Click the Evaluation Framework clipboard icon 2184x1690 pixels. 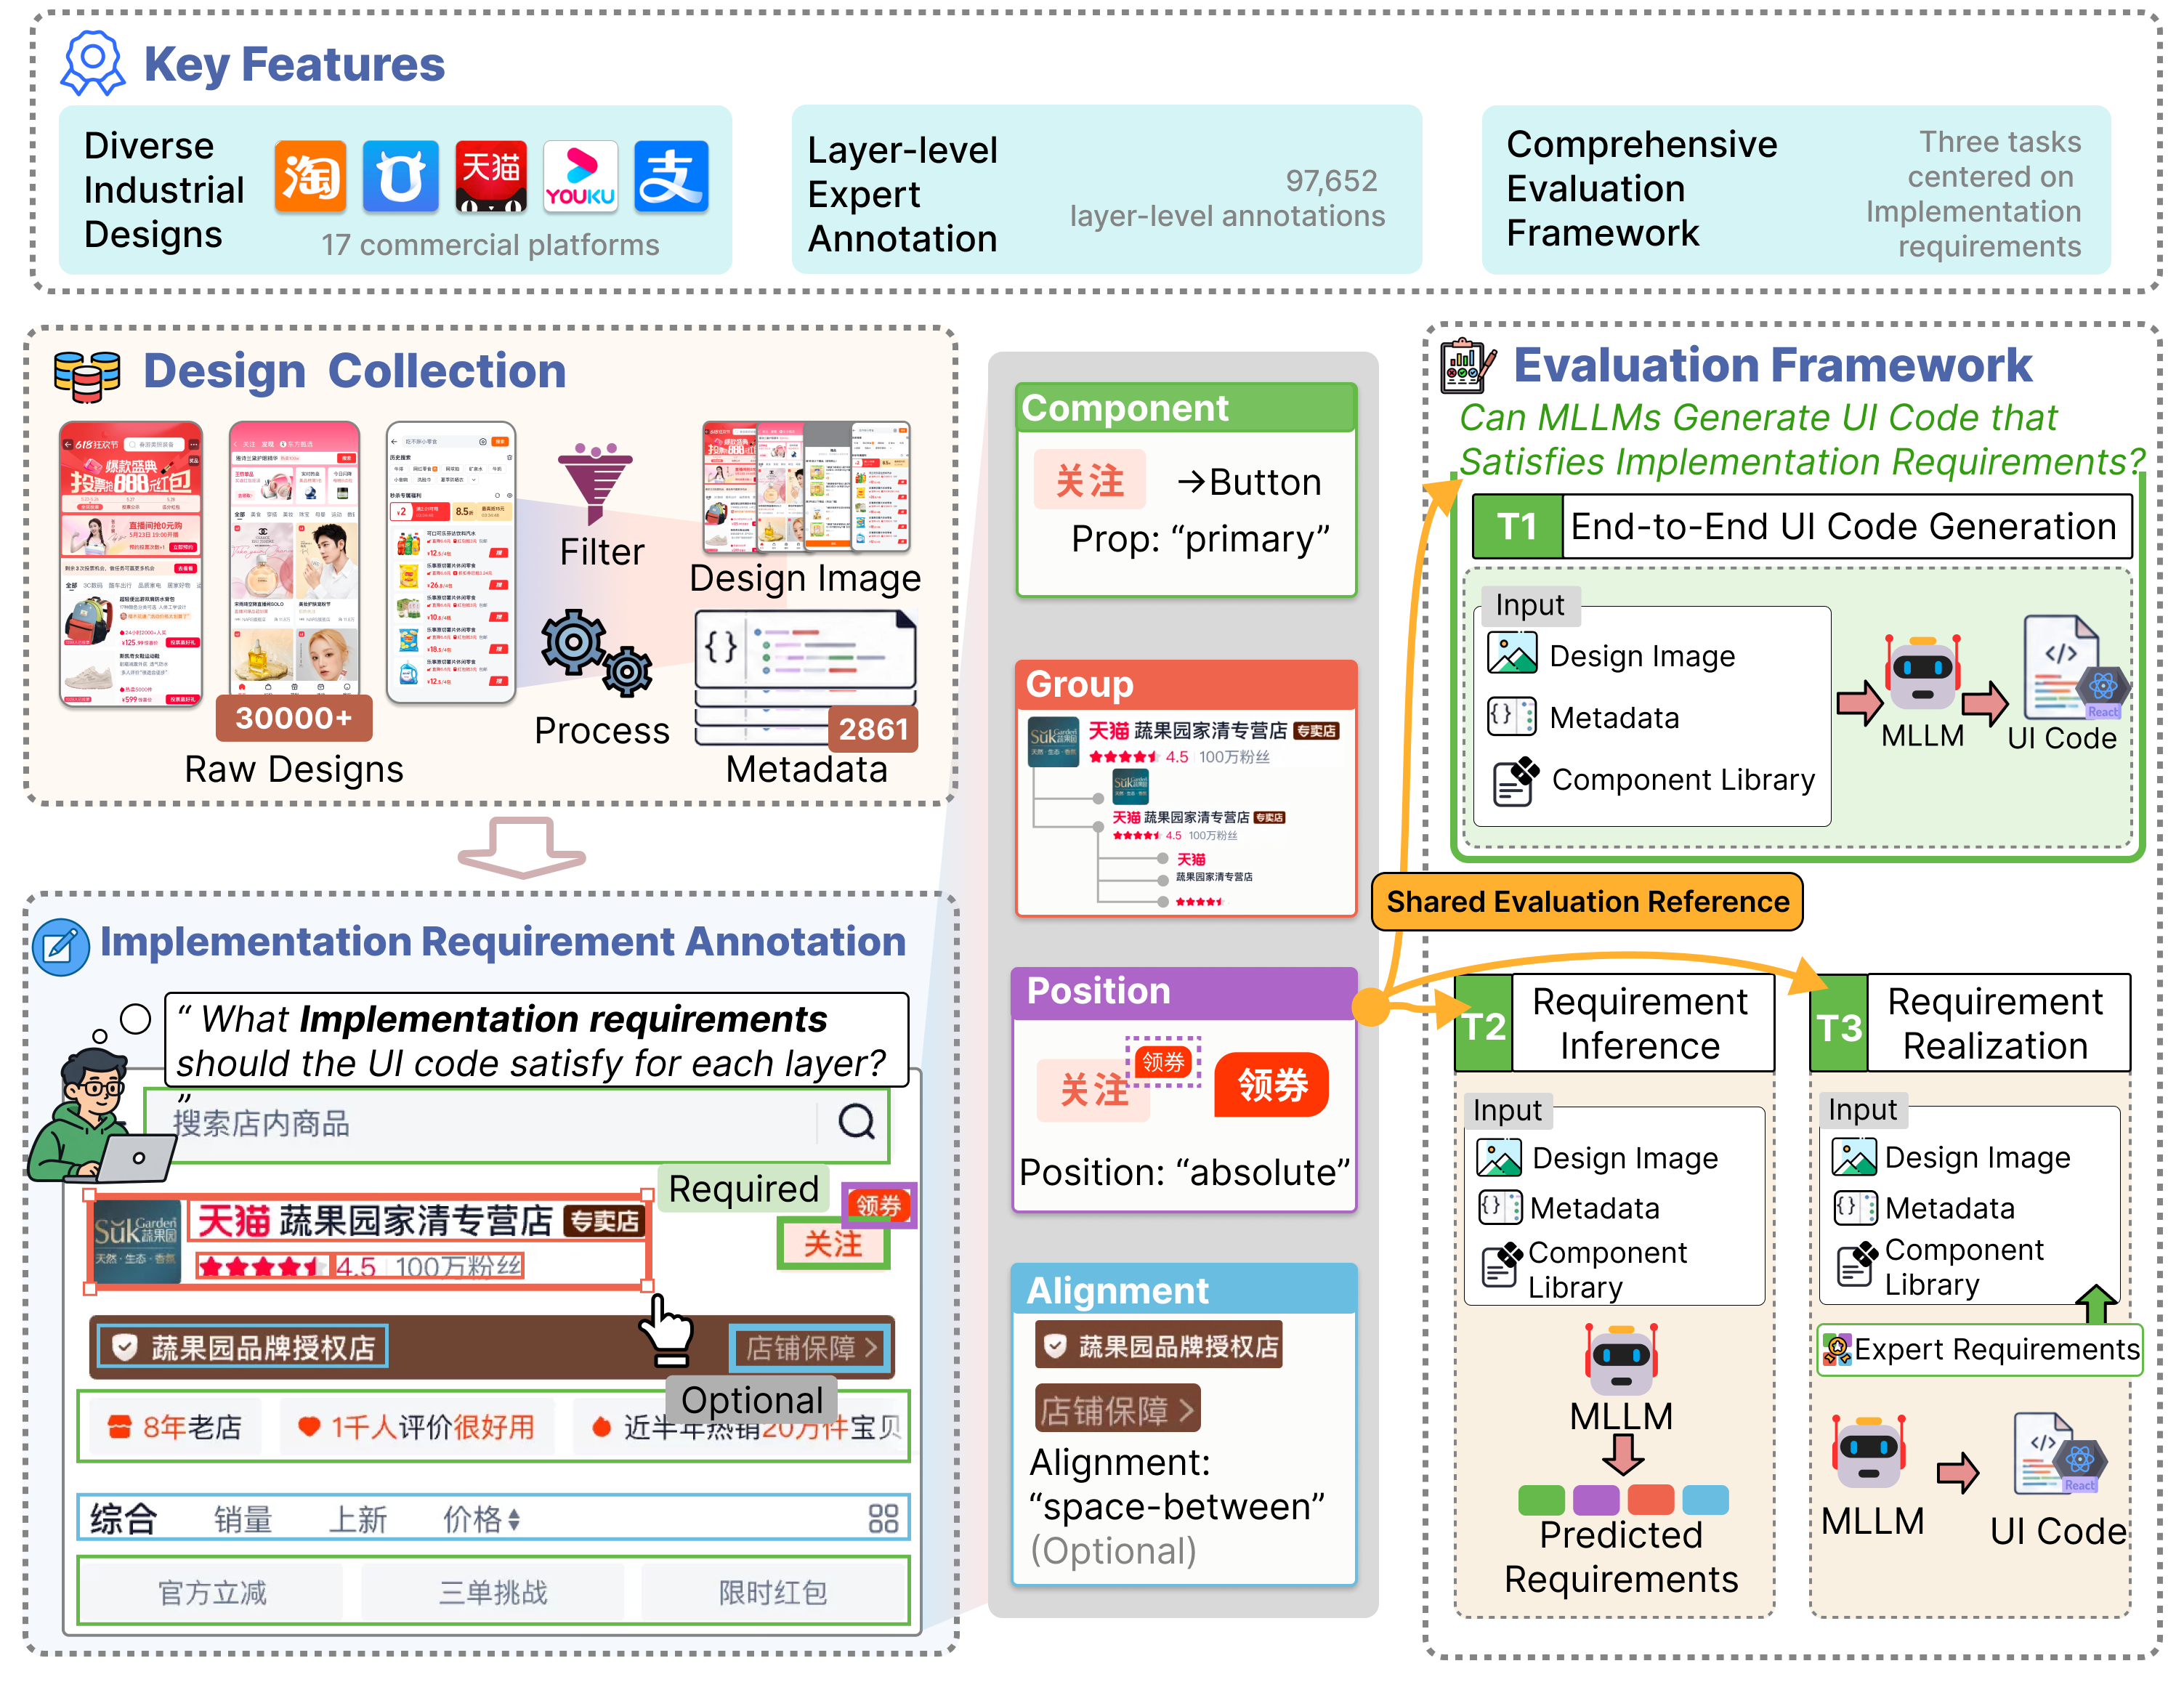[x=1467, y=366]
